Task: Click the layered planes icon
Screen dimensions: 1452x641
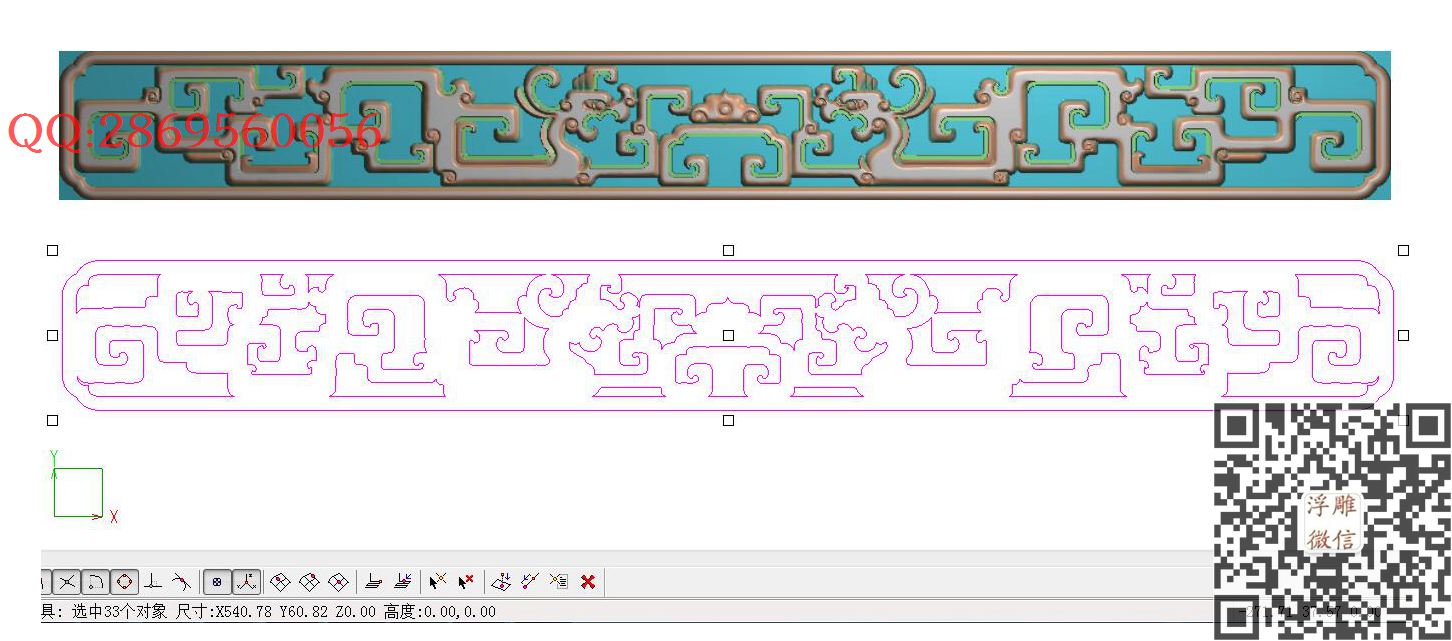Action: (374, 581)
